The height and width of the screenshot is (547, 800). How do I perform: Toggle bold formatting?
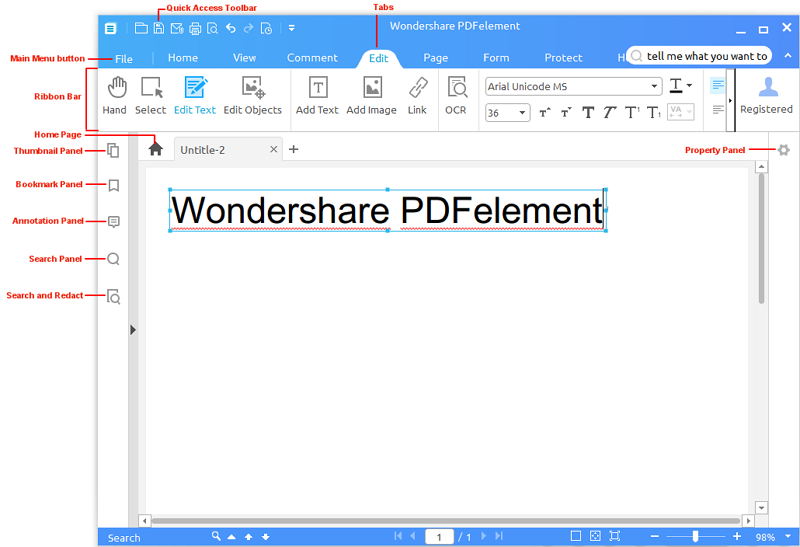coord(588,112)
